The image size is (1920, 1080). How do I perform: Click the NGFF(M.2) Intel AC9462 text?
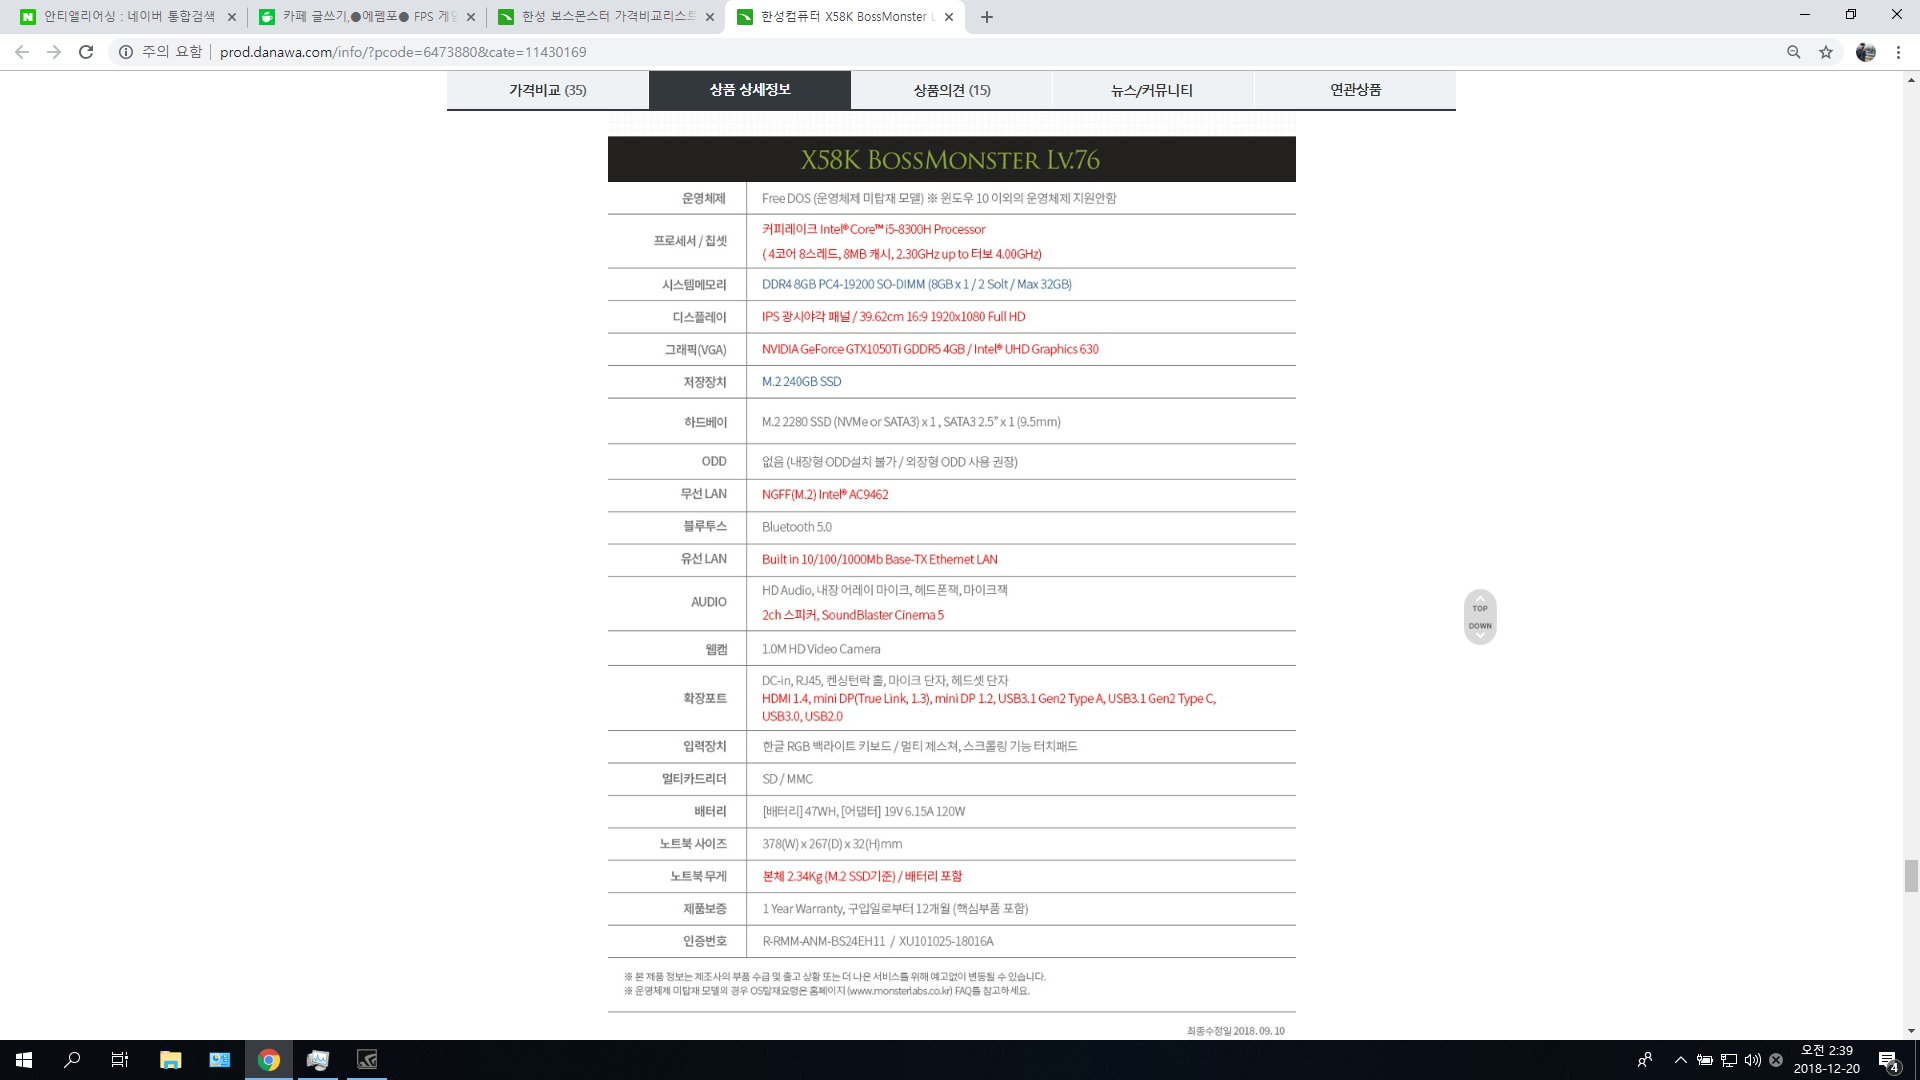point(825,494)
